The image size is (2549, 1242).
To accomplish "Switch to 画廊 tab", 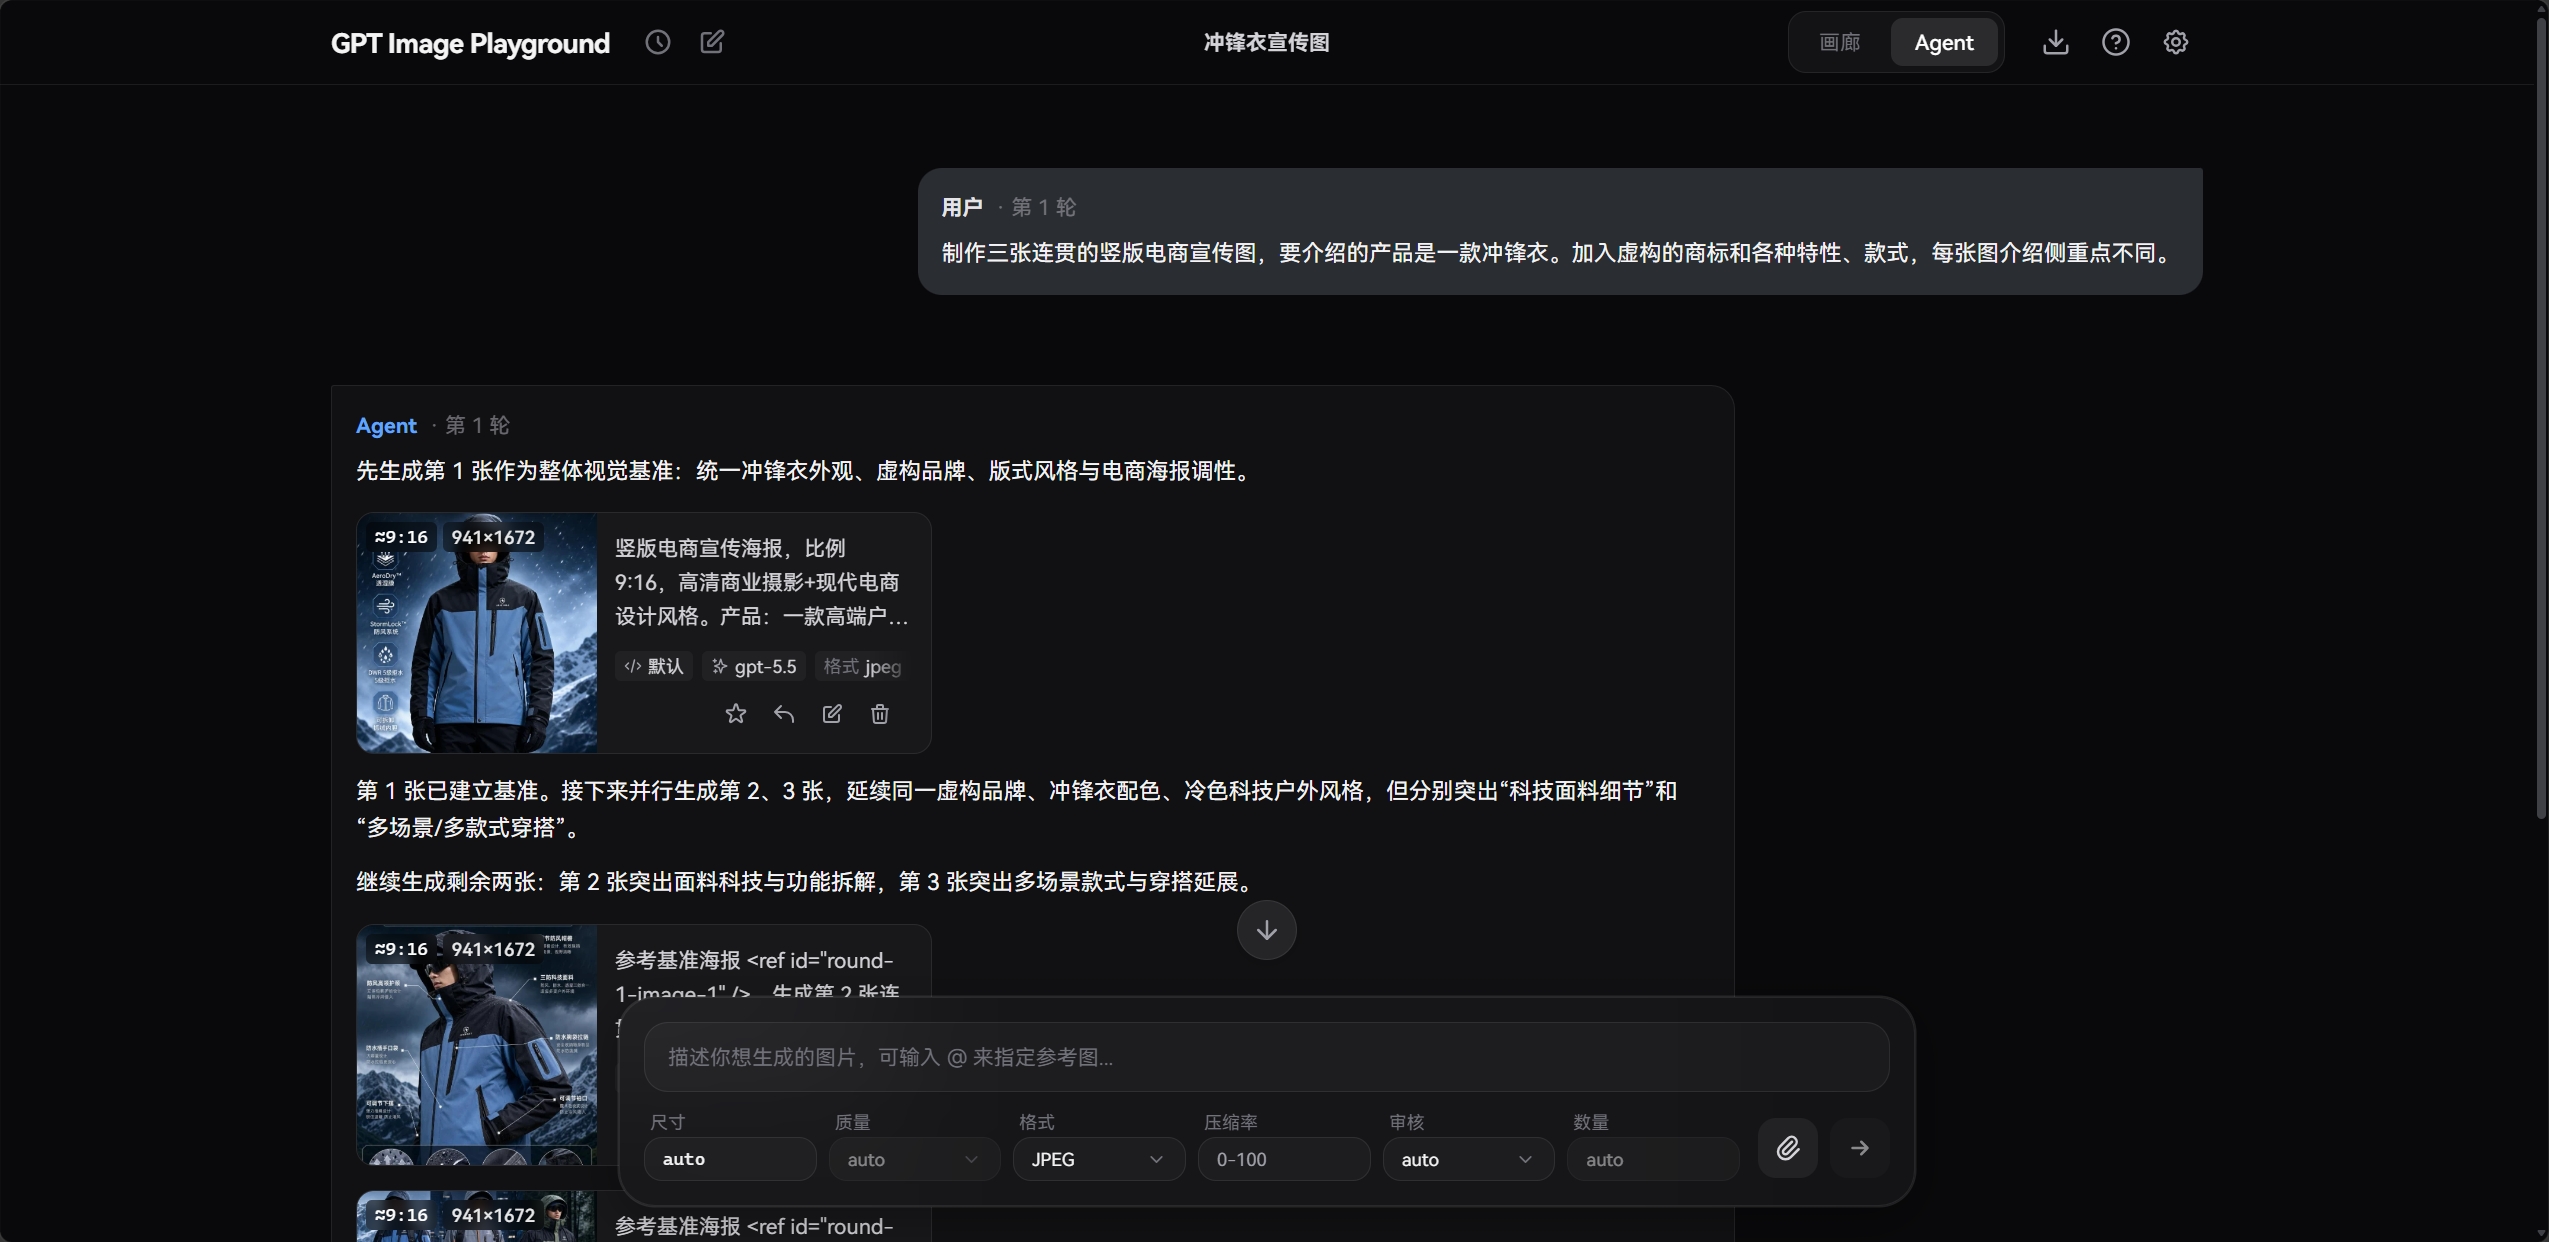I will 1840,42.
